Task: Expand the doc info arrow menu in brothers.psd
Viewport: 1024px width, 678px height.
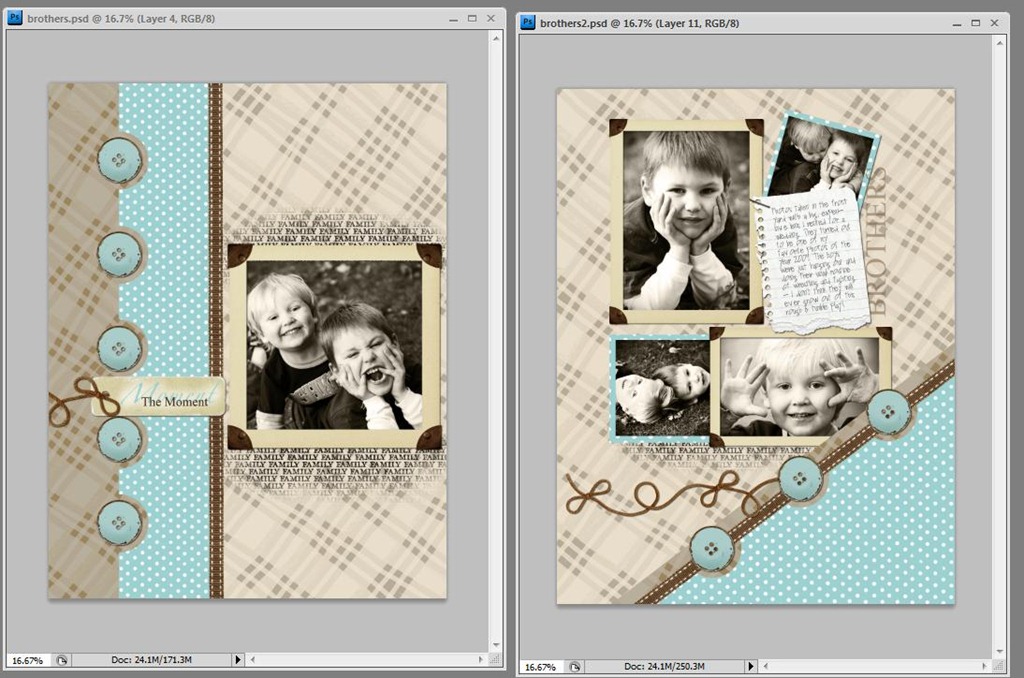Action: click(238, 660)
